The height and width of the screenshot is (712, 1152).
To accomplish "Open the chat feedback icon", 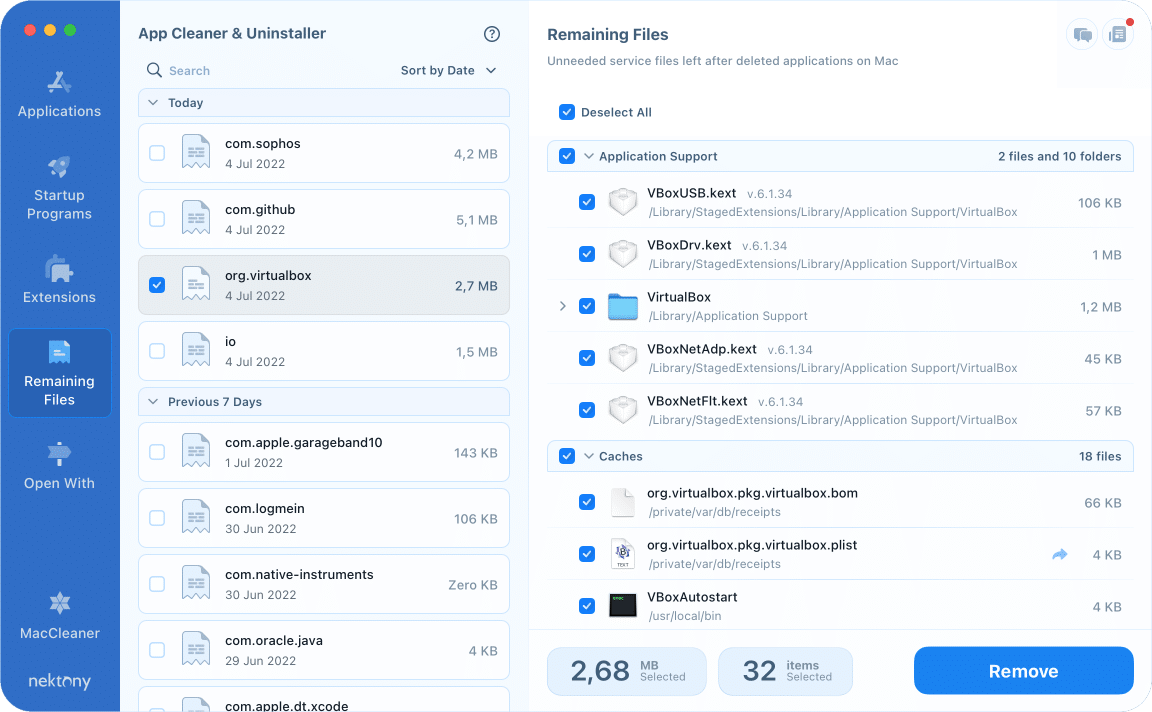I will tap(1082, 35).
